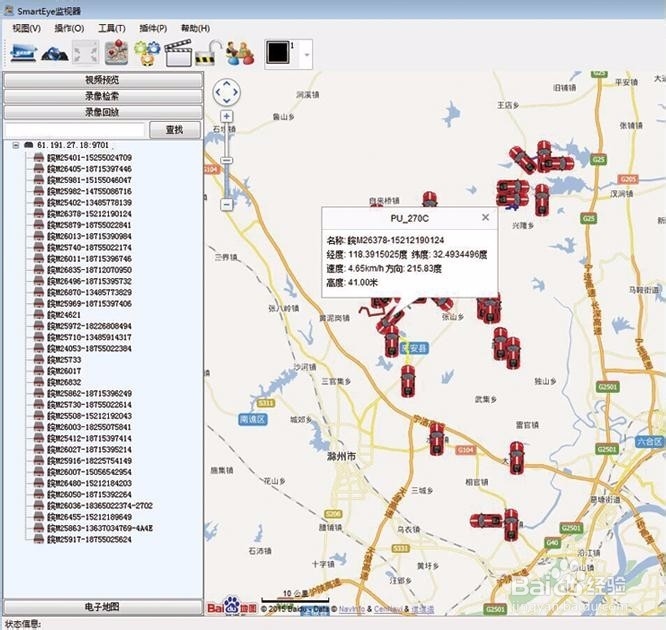Open the 帮助(H) menu

click(x=195, y=28)
